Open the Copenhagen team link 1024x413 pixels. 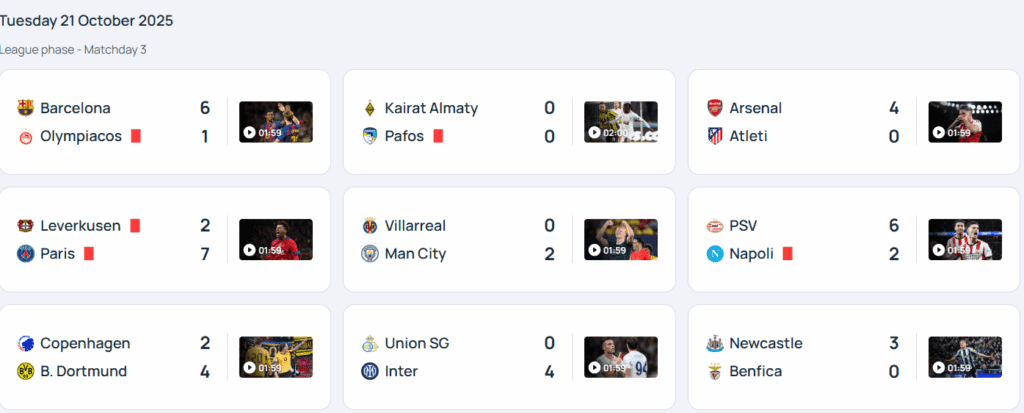(x=85, y=344)
